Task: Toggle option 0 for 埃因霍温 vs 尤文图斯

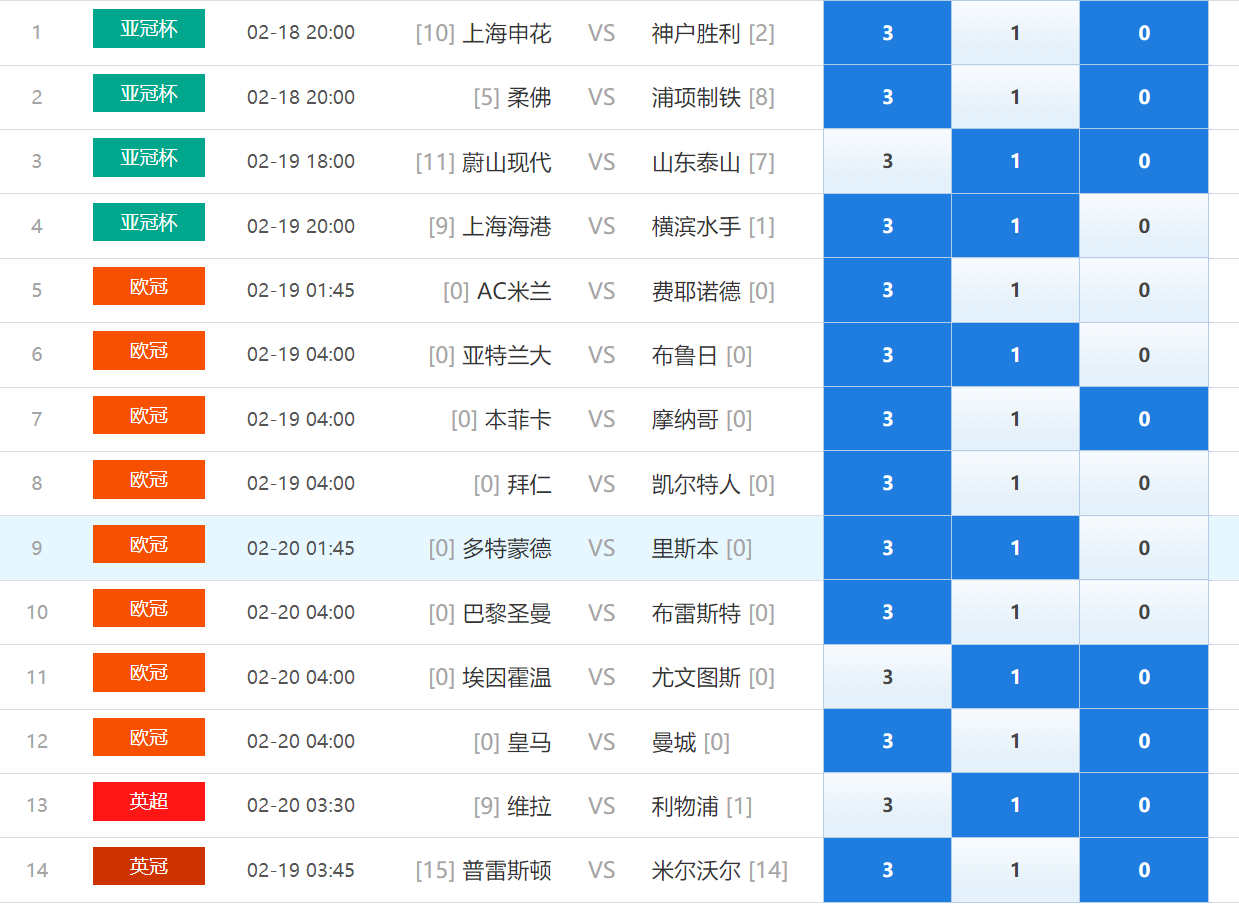Action: point(1144,677)
